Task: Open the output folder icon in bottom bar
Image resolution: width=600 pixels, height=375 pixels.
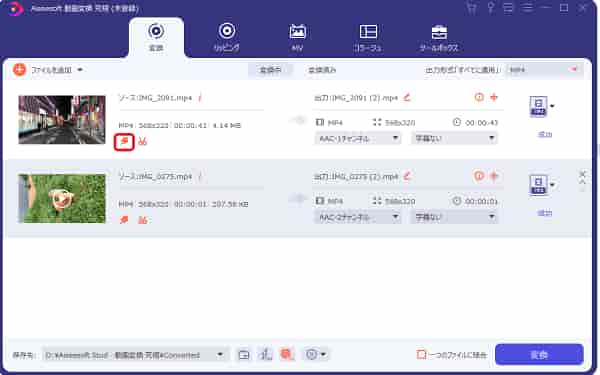Action: [x=244, y=355]
